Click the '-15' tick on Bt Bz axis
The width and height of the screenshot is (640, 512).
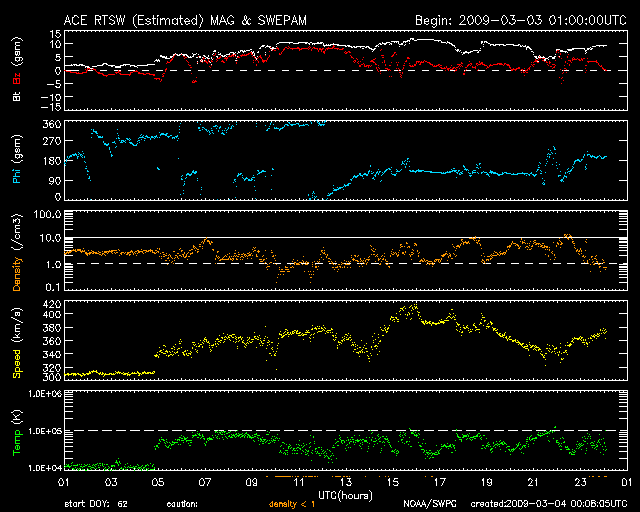[51, 107]
